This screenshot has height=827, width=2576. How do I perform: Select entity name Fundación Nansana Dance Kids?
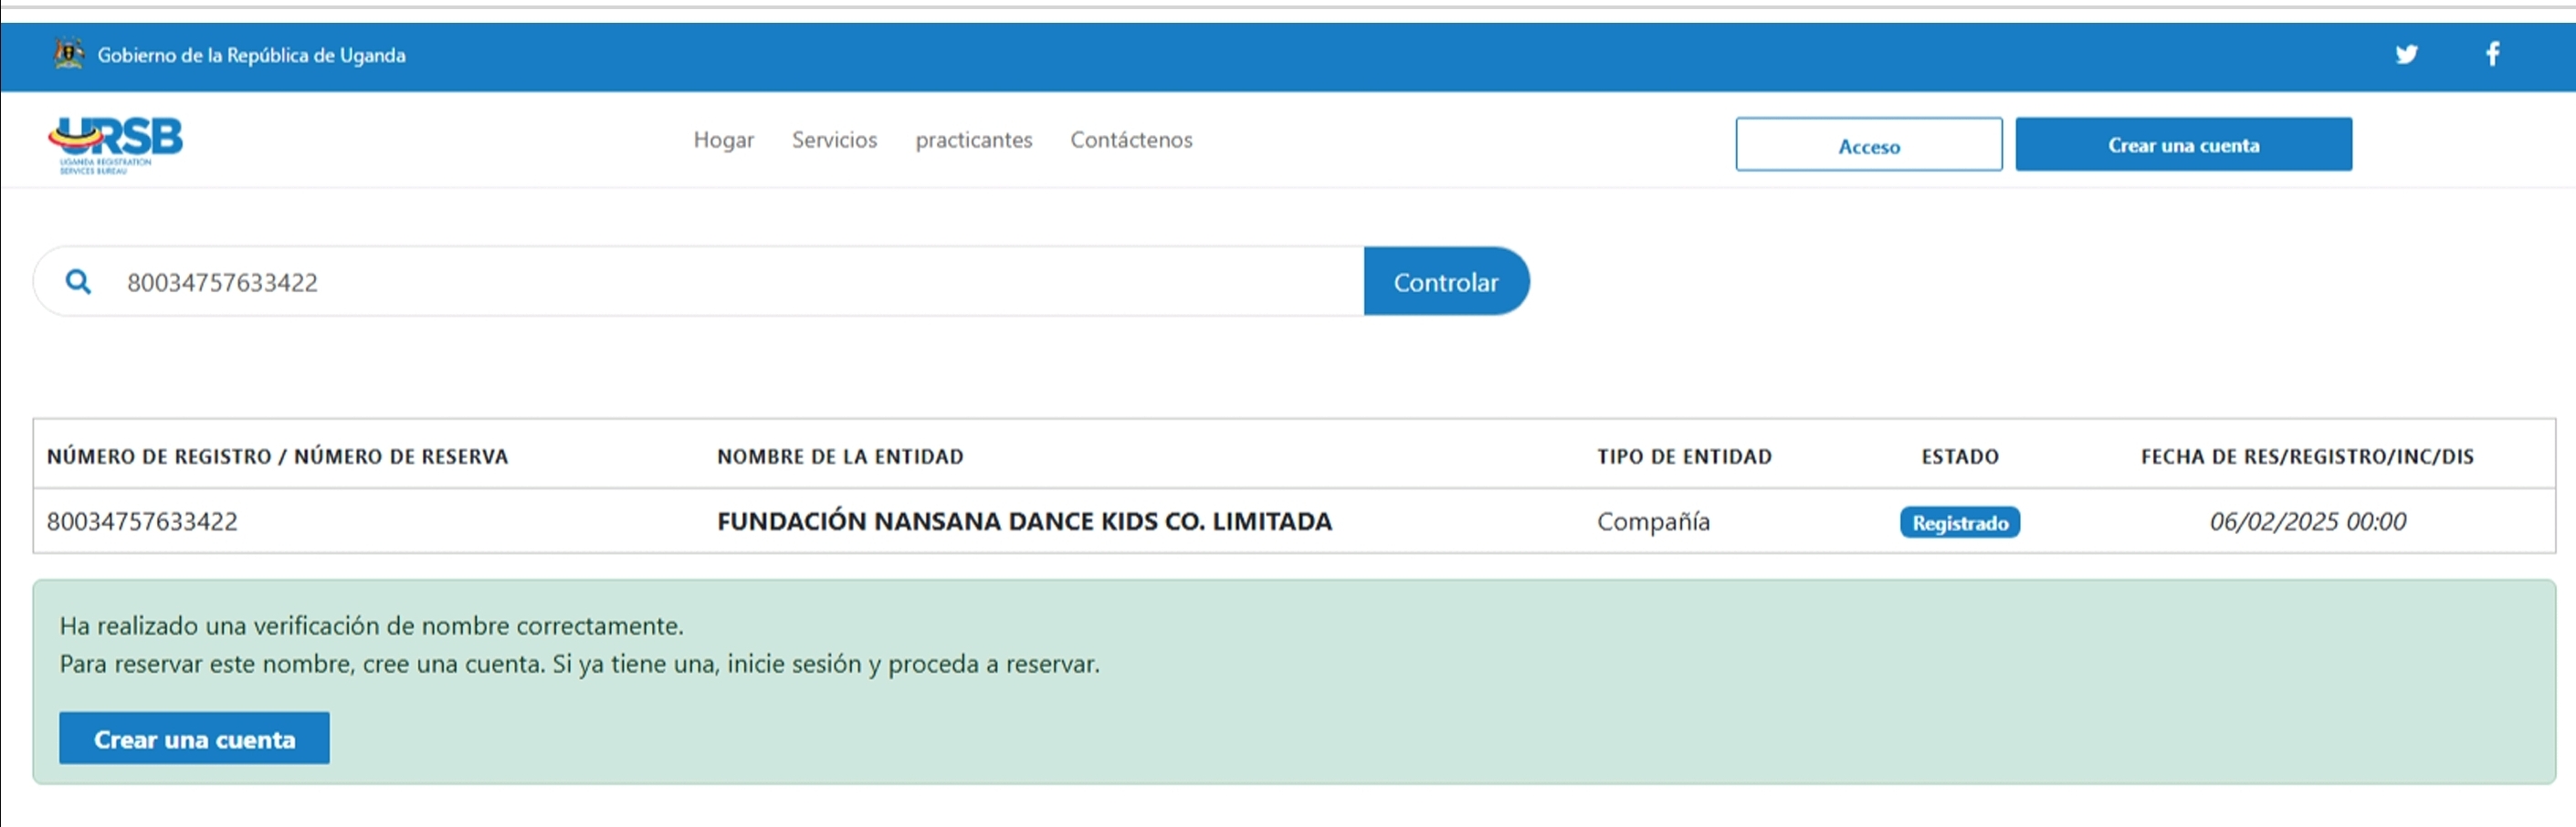tap(1024, 522)
